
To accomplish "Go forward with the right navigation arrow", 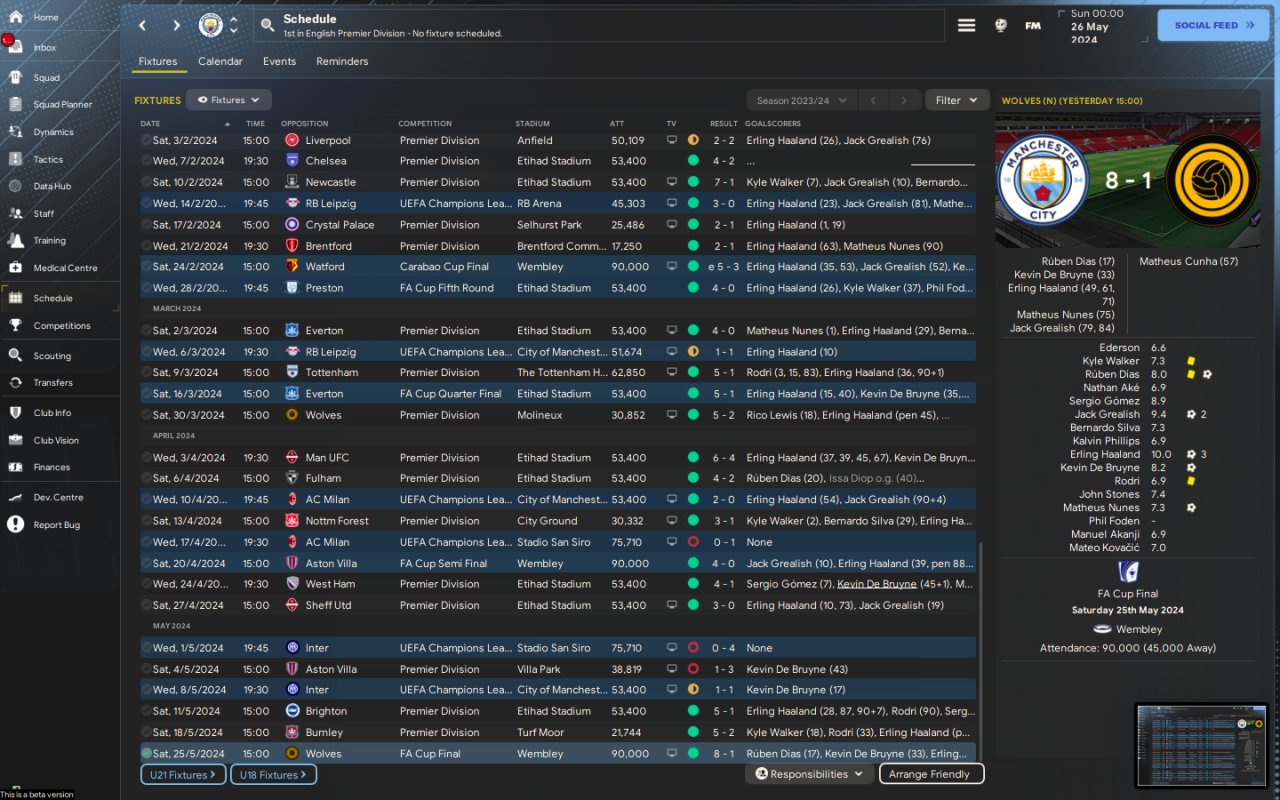I will pyautogui.click(x=177, y=25).
